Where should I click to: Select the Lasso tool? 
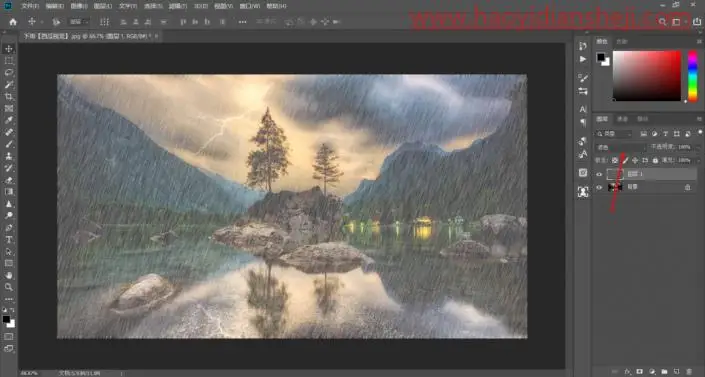9,72
